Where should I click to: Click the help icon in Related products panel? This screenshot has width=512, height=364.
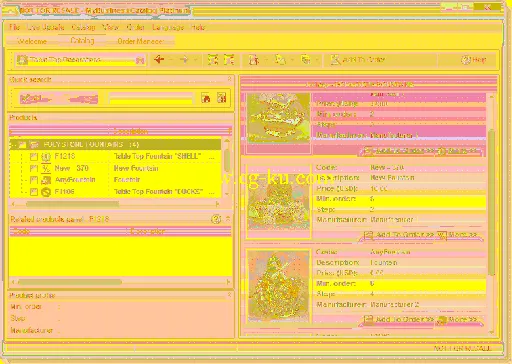216,219
